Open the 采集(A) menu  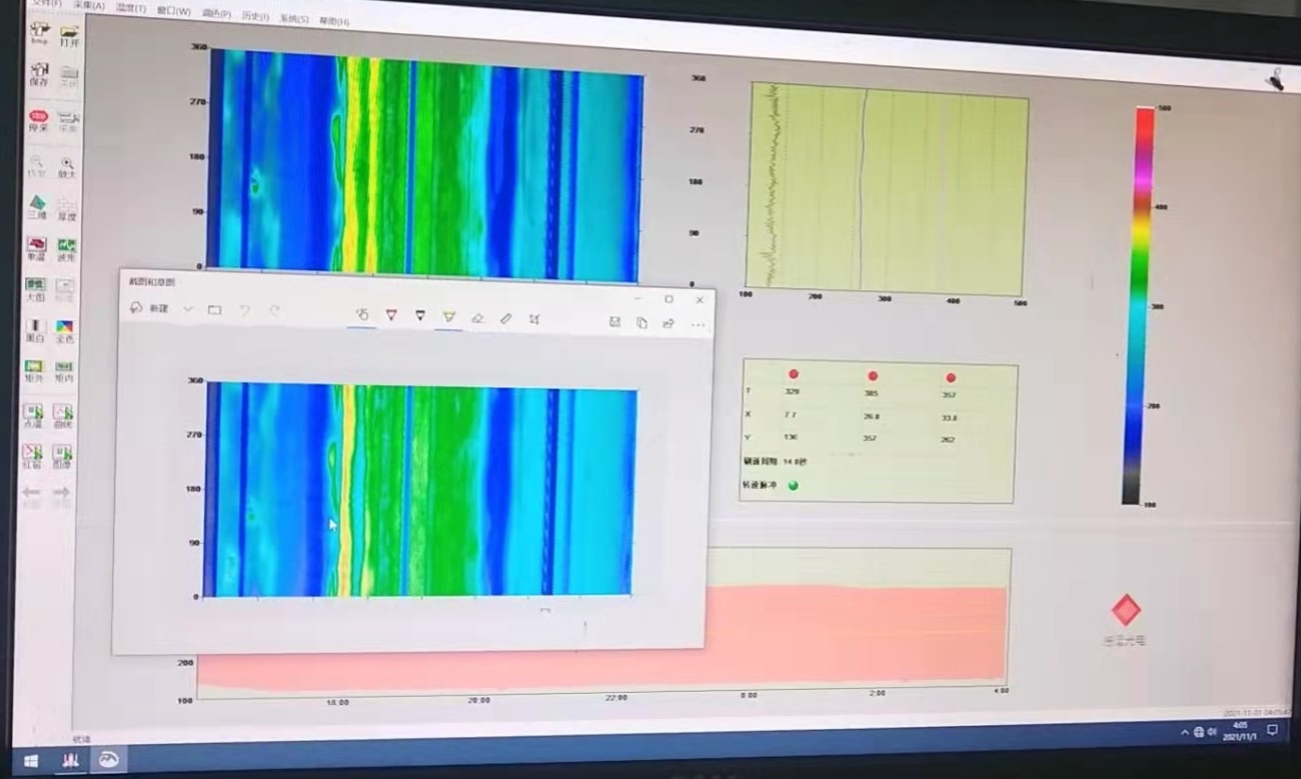click(89, 6)
